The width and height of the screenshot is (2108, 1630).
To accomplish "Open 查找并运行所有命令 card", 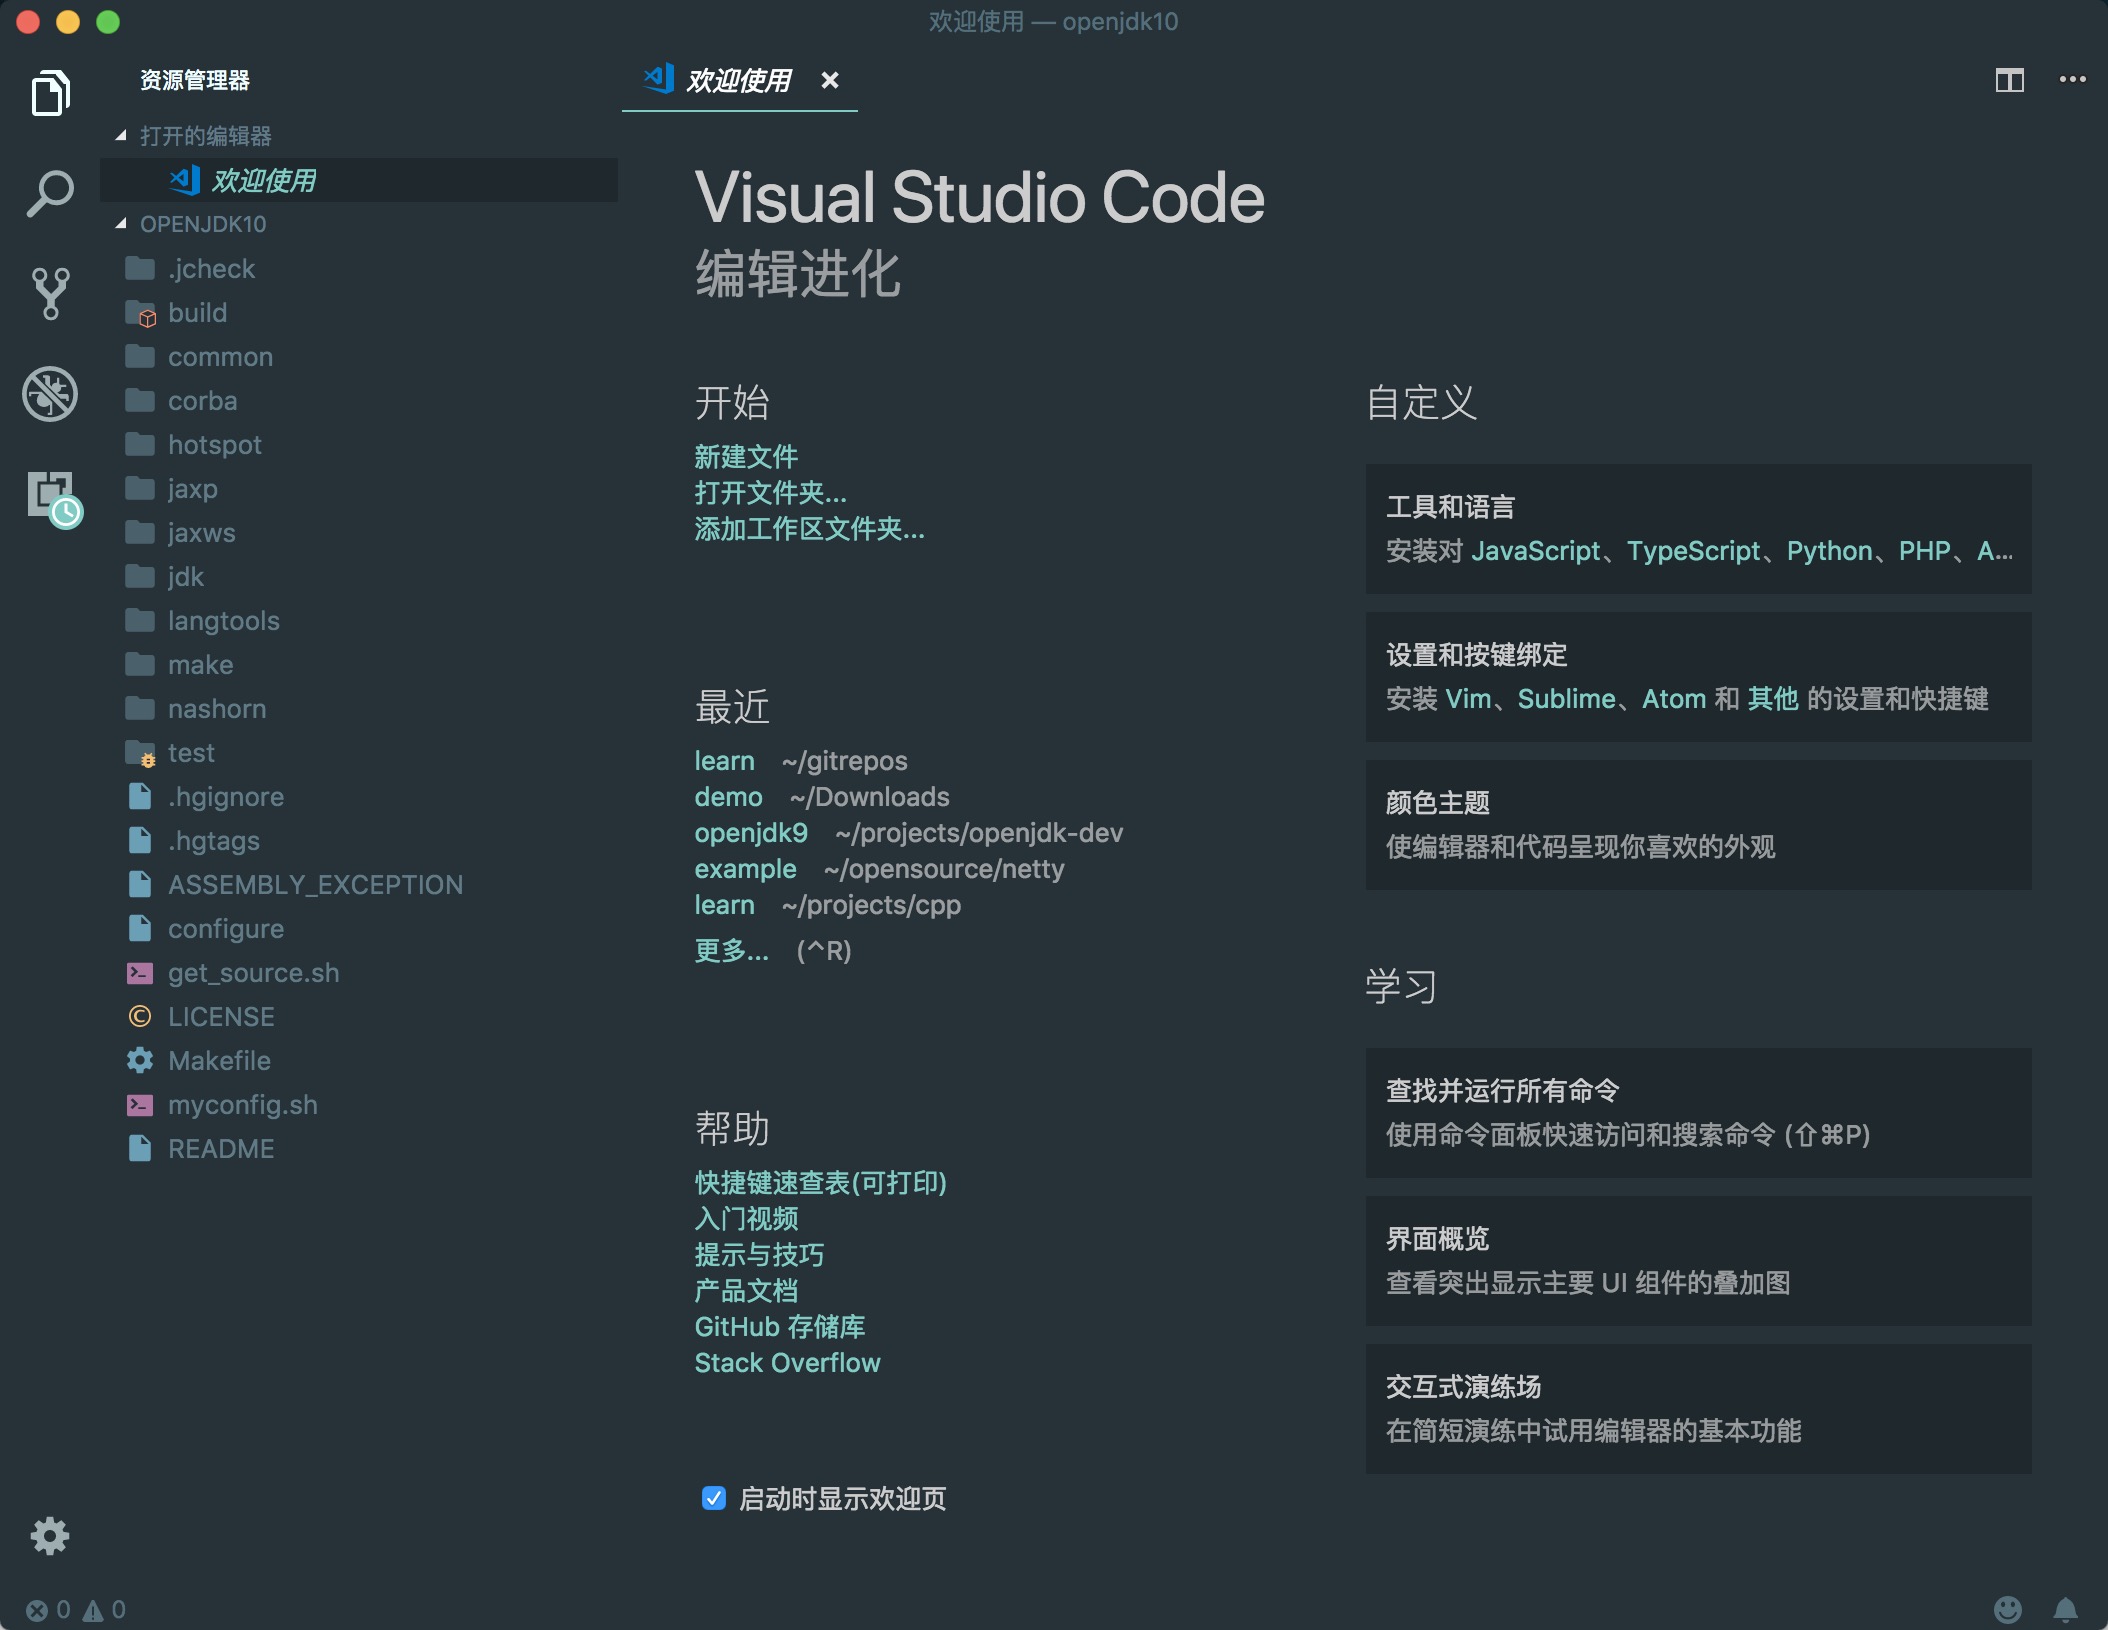I will pos(1698,1113).
